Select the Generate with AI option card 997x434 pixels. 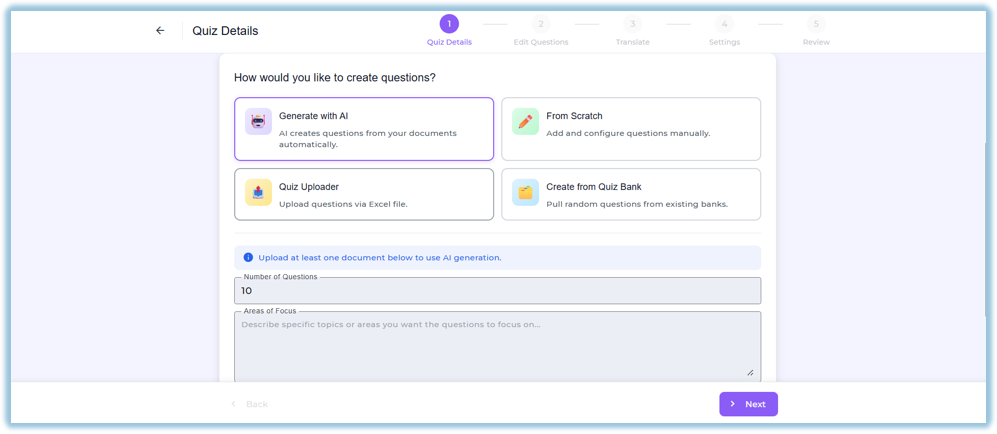(x=364, y=129)
